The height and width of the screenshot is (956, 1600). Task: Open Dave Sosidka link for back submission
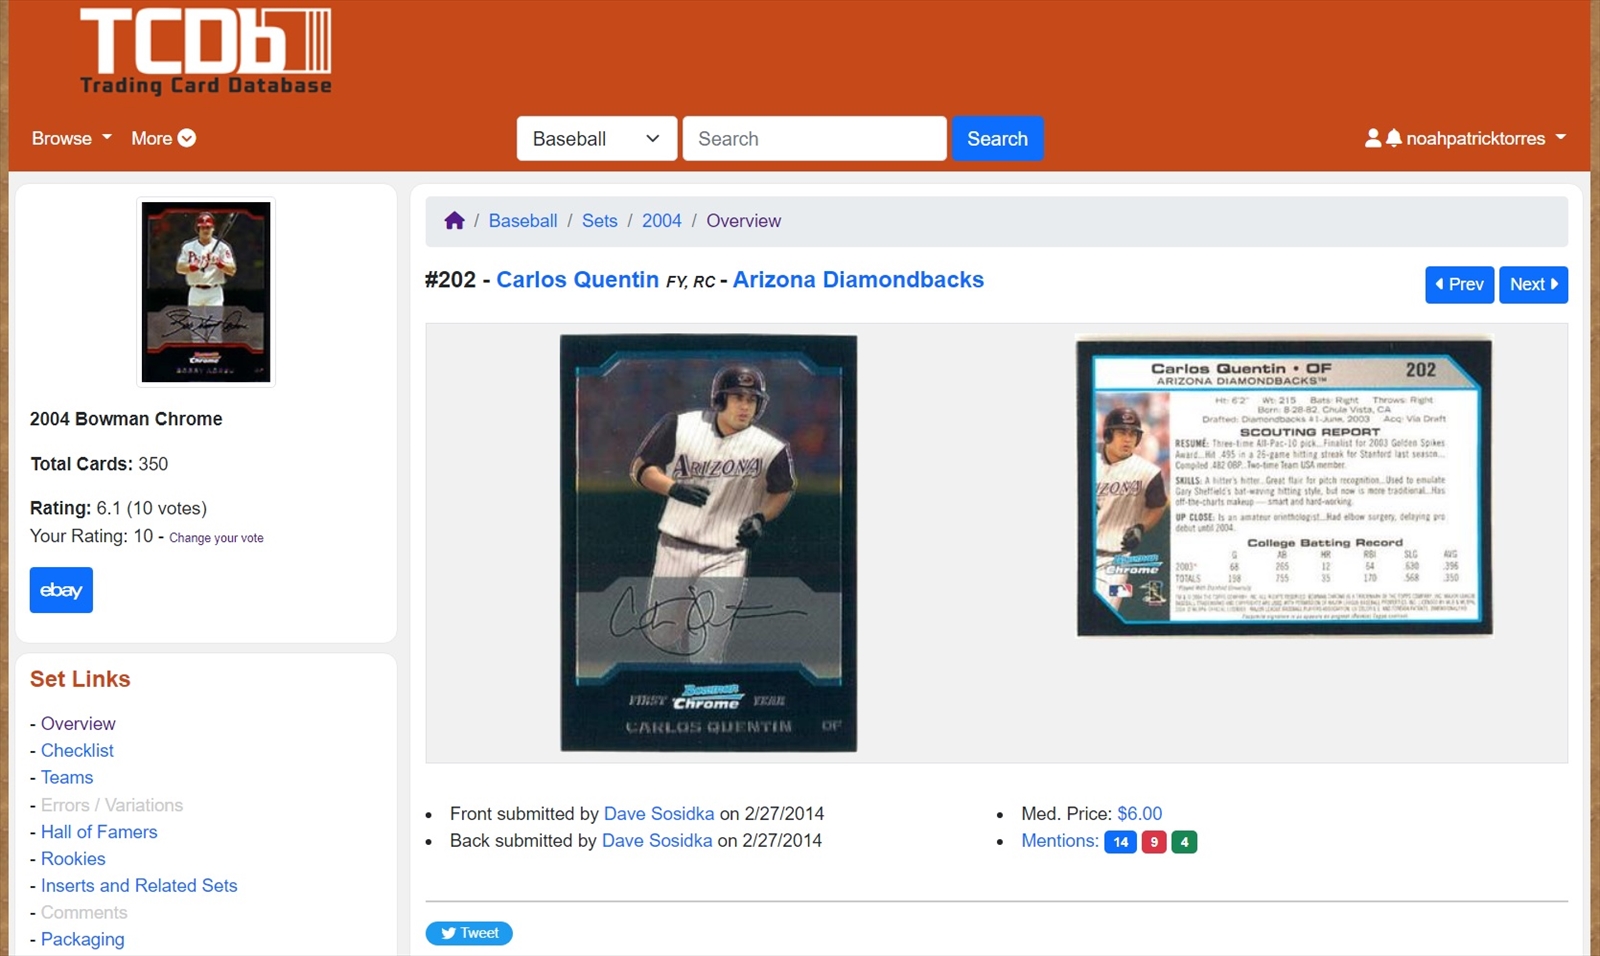click(x=657, y=840)
